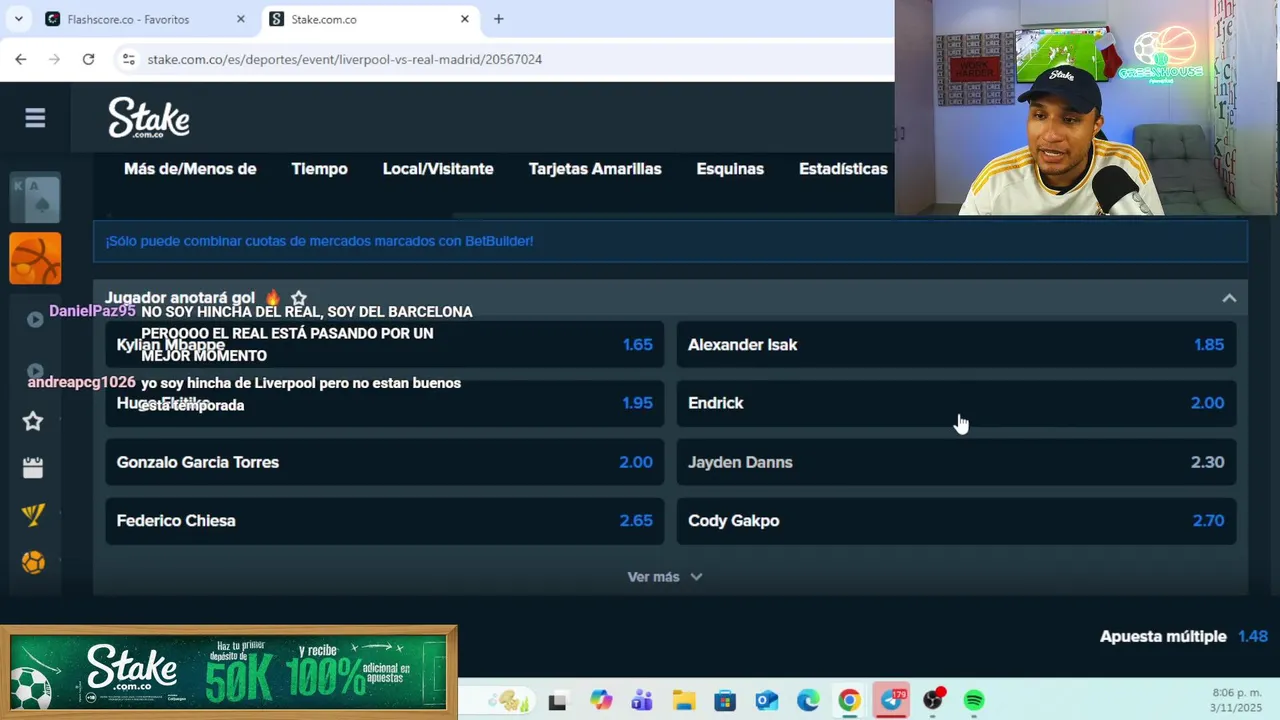Open the taskbar clock and date

(x=1236, y=700)
